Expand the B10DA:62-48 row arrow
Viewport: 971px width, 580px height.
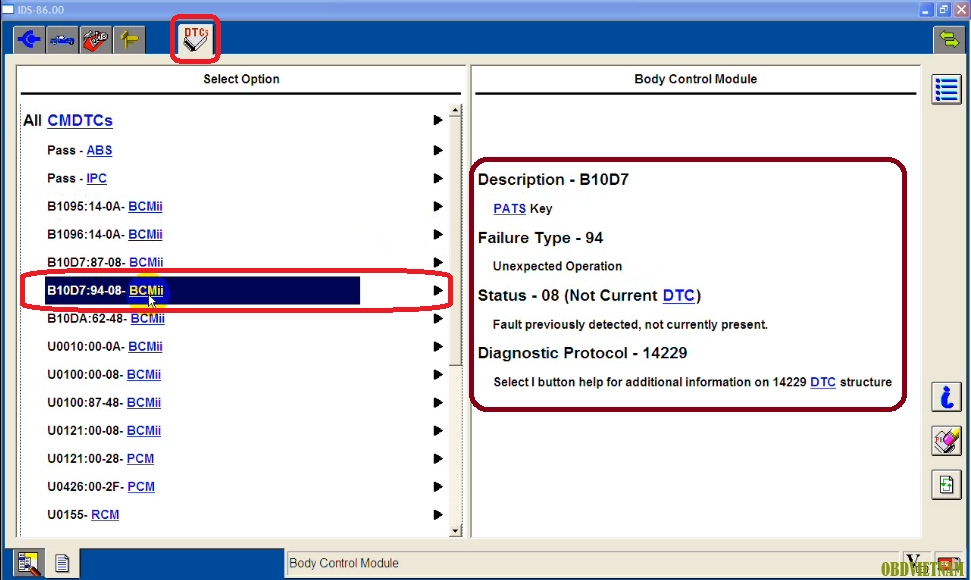[438, 319]
